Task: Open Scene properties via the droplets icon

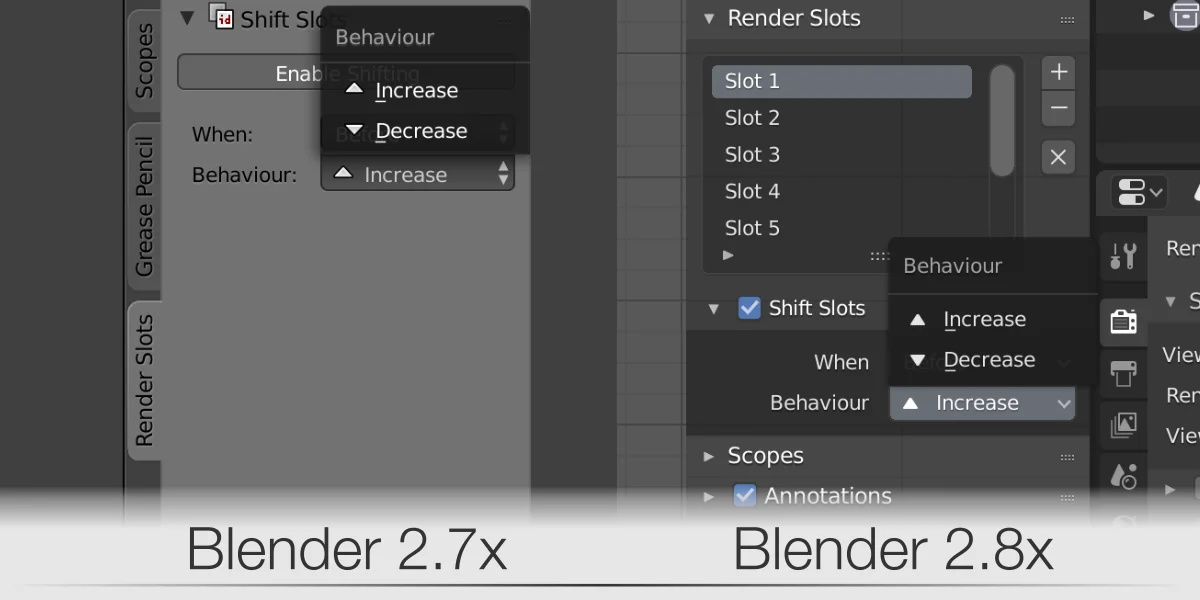Action: [1123, 477]
